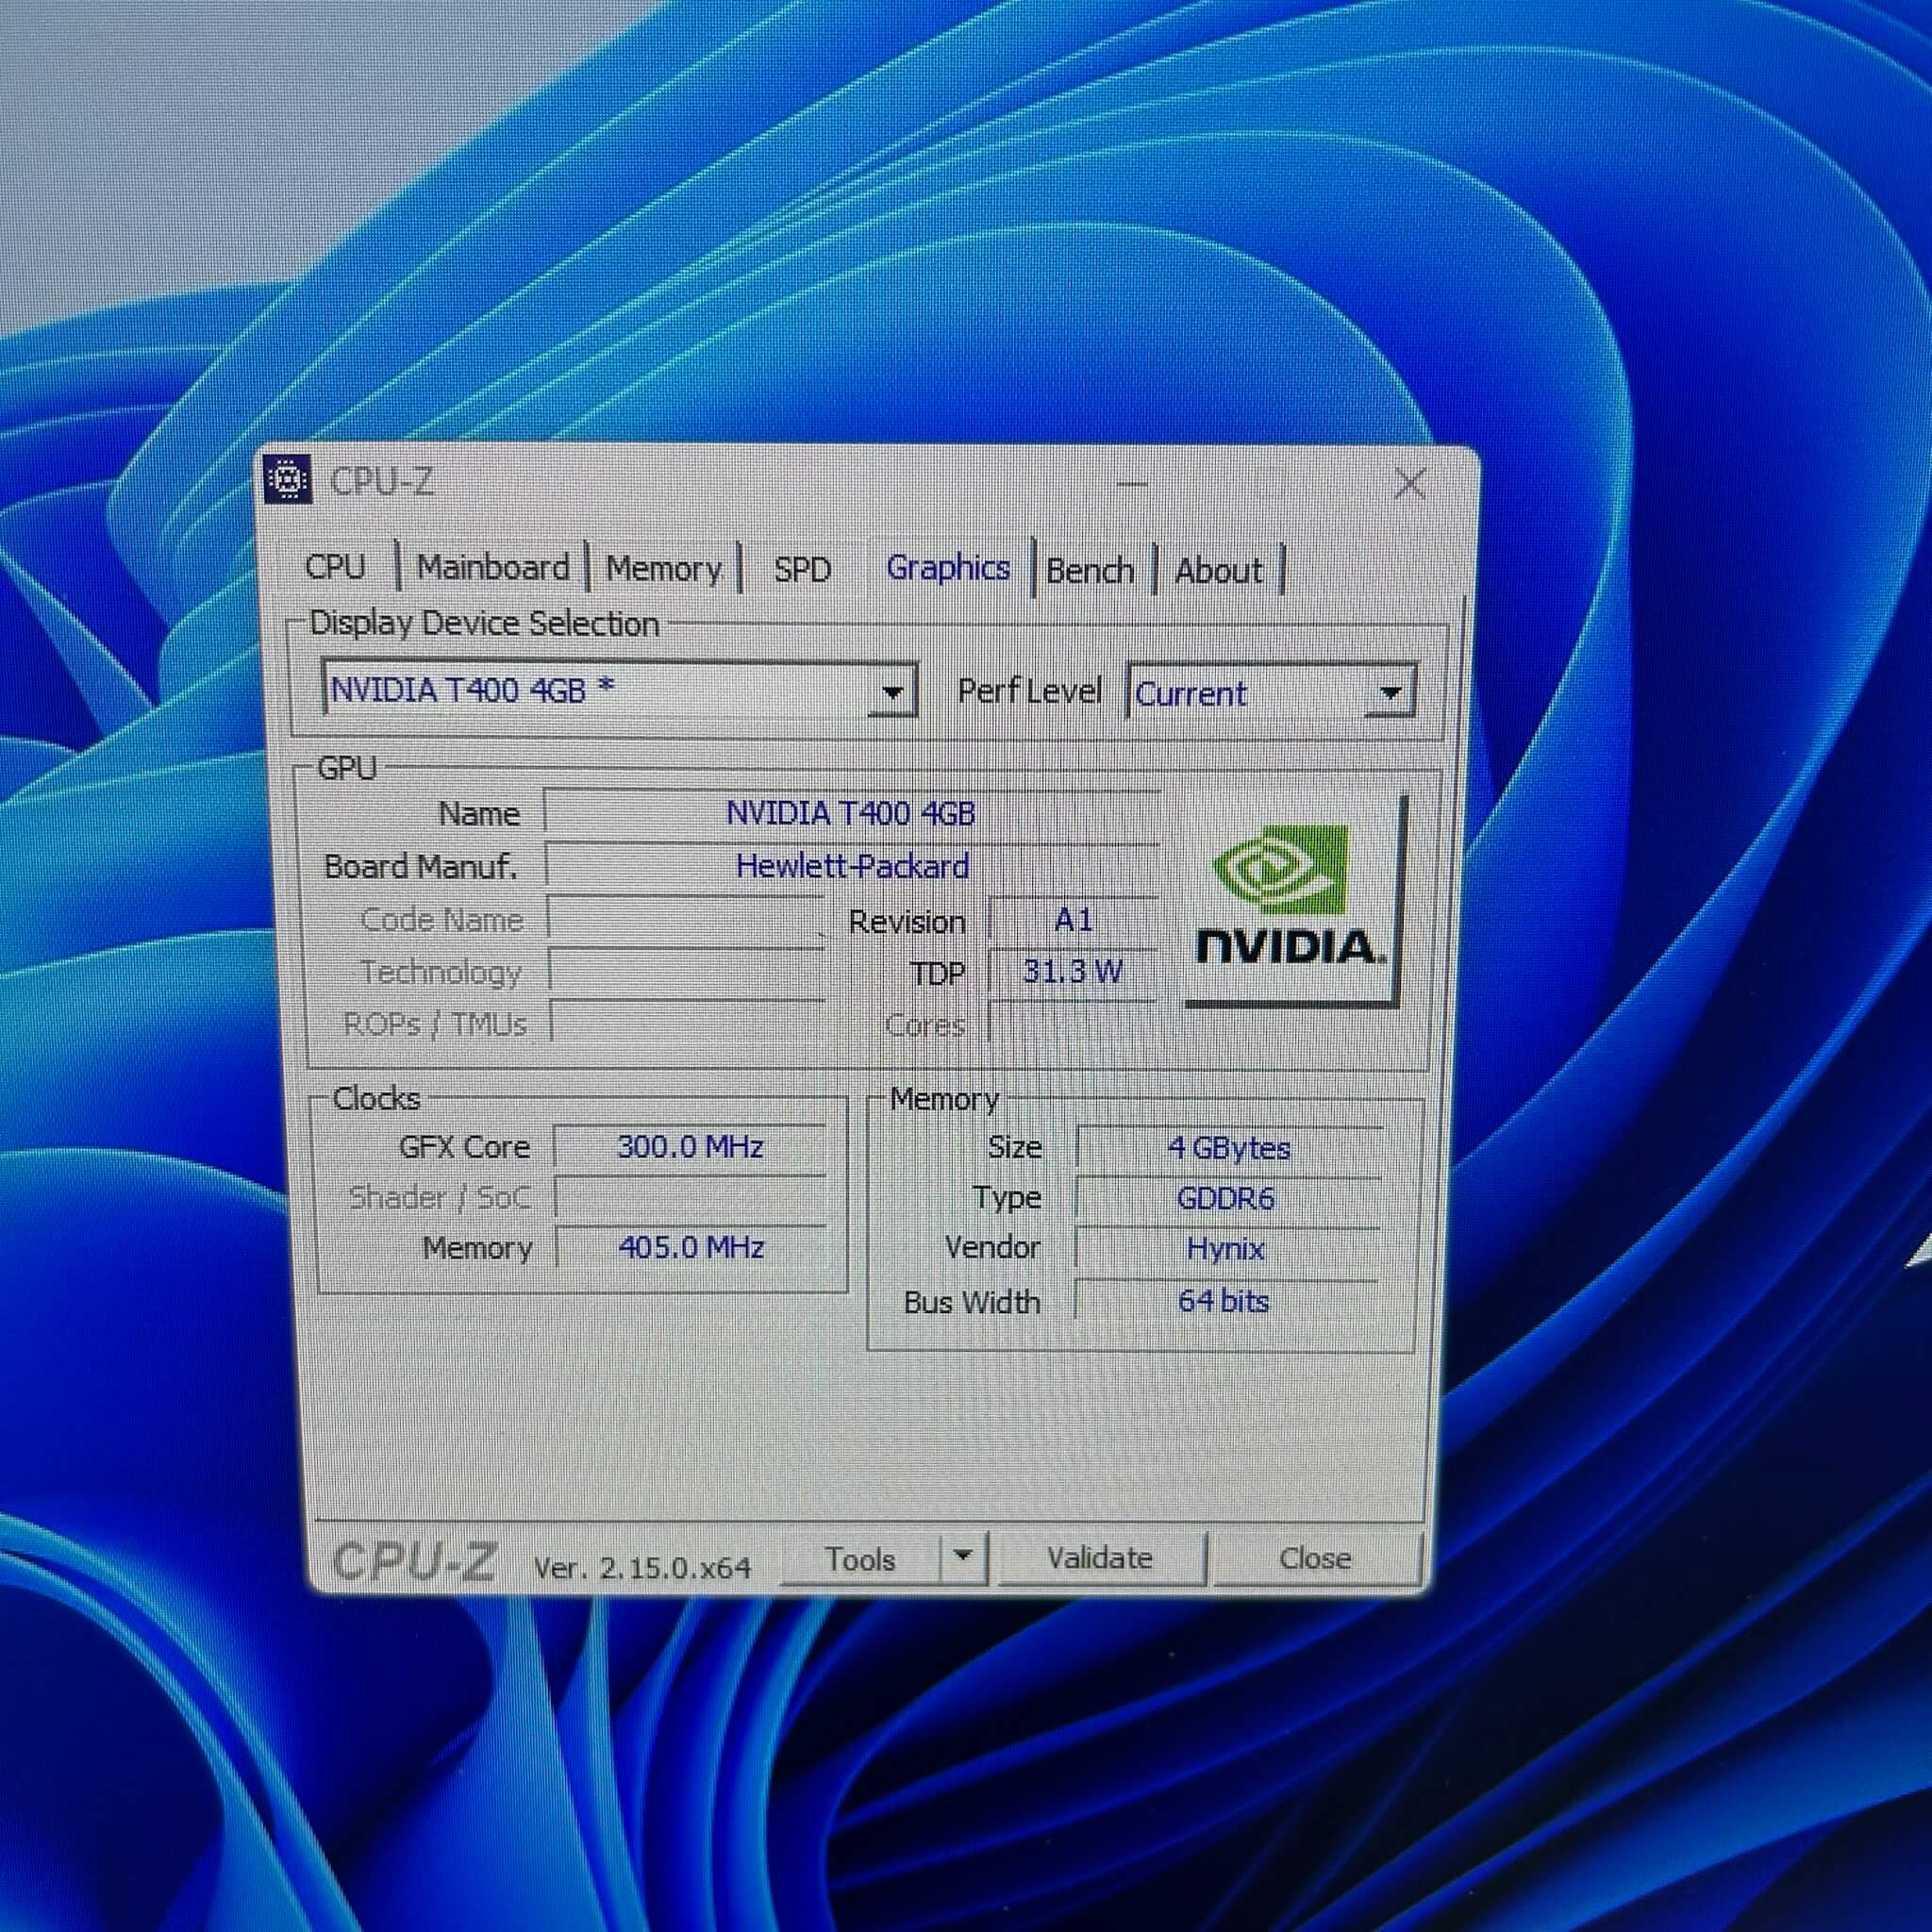Image resolution: width=1932 pixels, height=1932 pixels.
Task: Open the Mainboard tab
Action: tap(493, 567)
